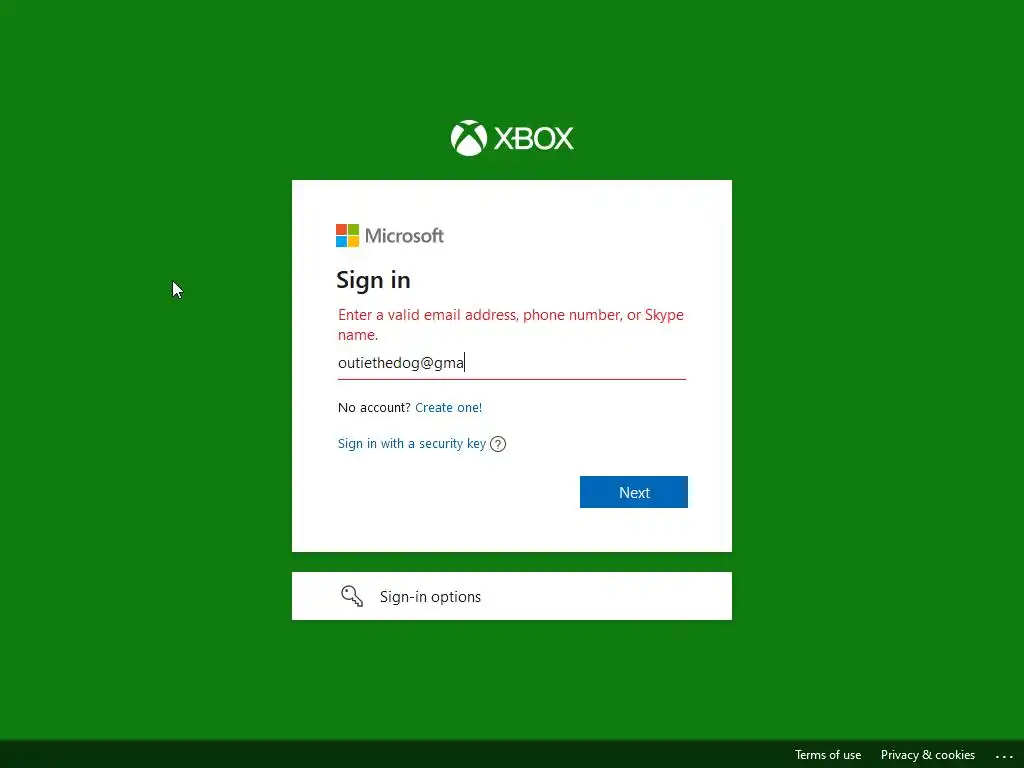This screenshot has height=768, width=1024.
Task: Open the three-dot more options in footer
Action: tap(1004, 756)
